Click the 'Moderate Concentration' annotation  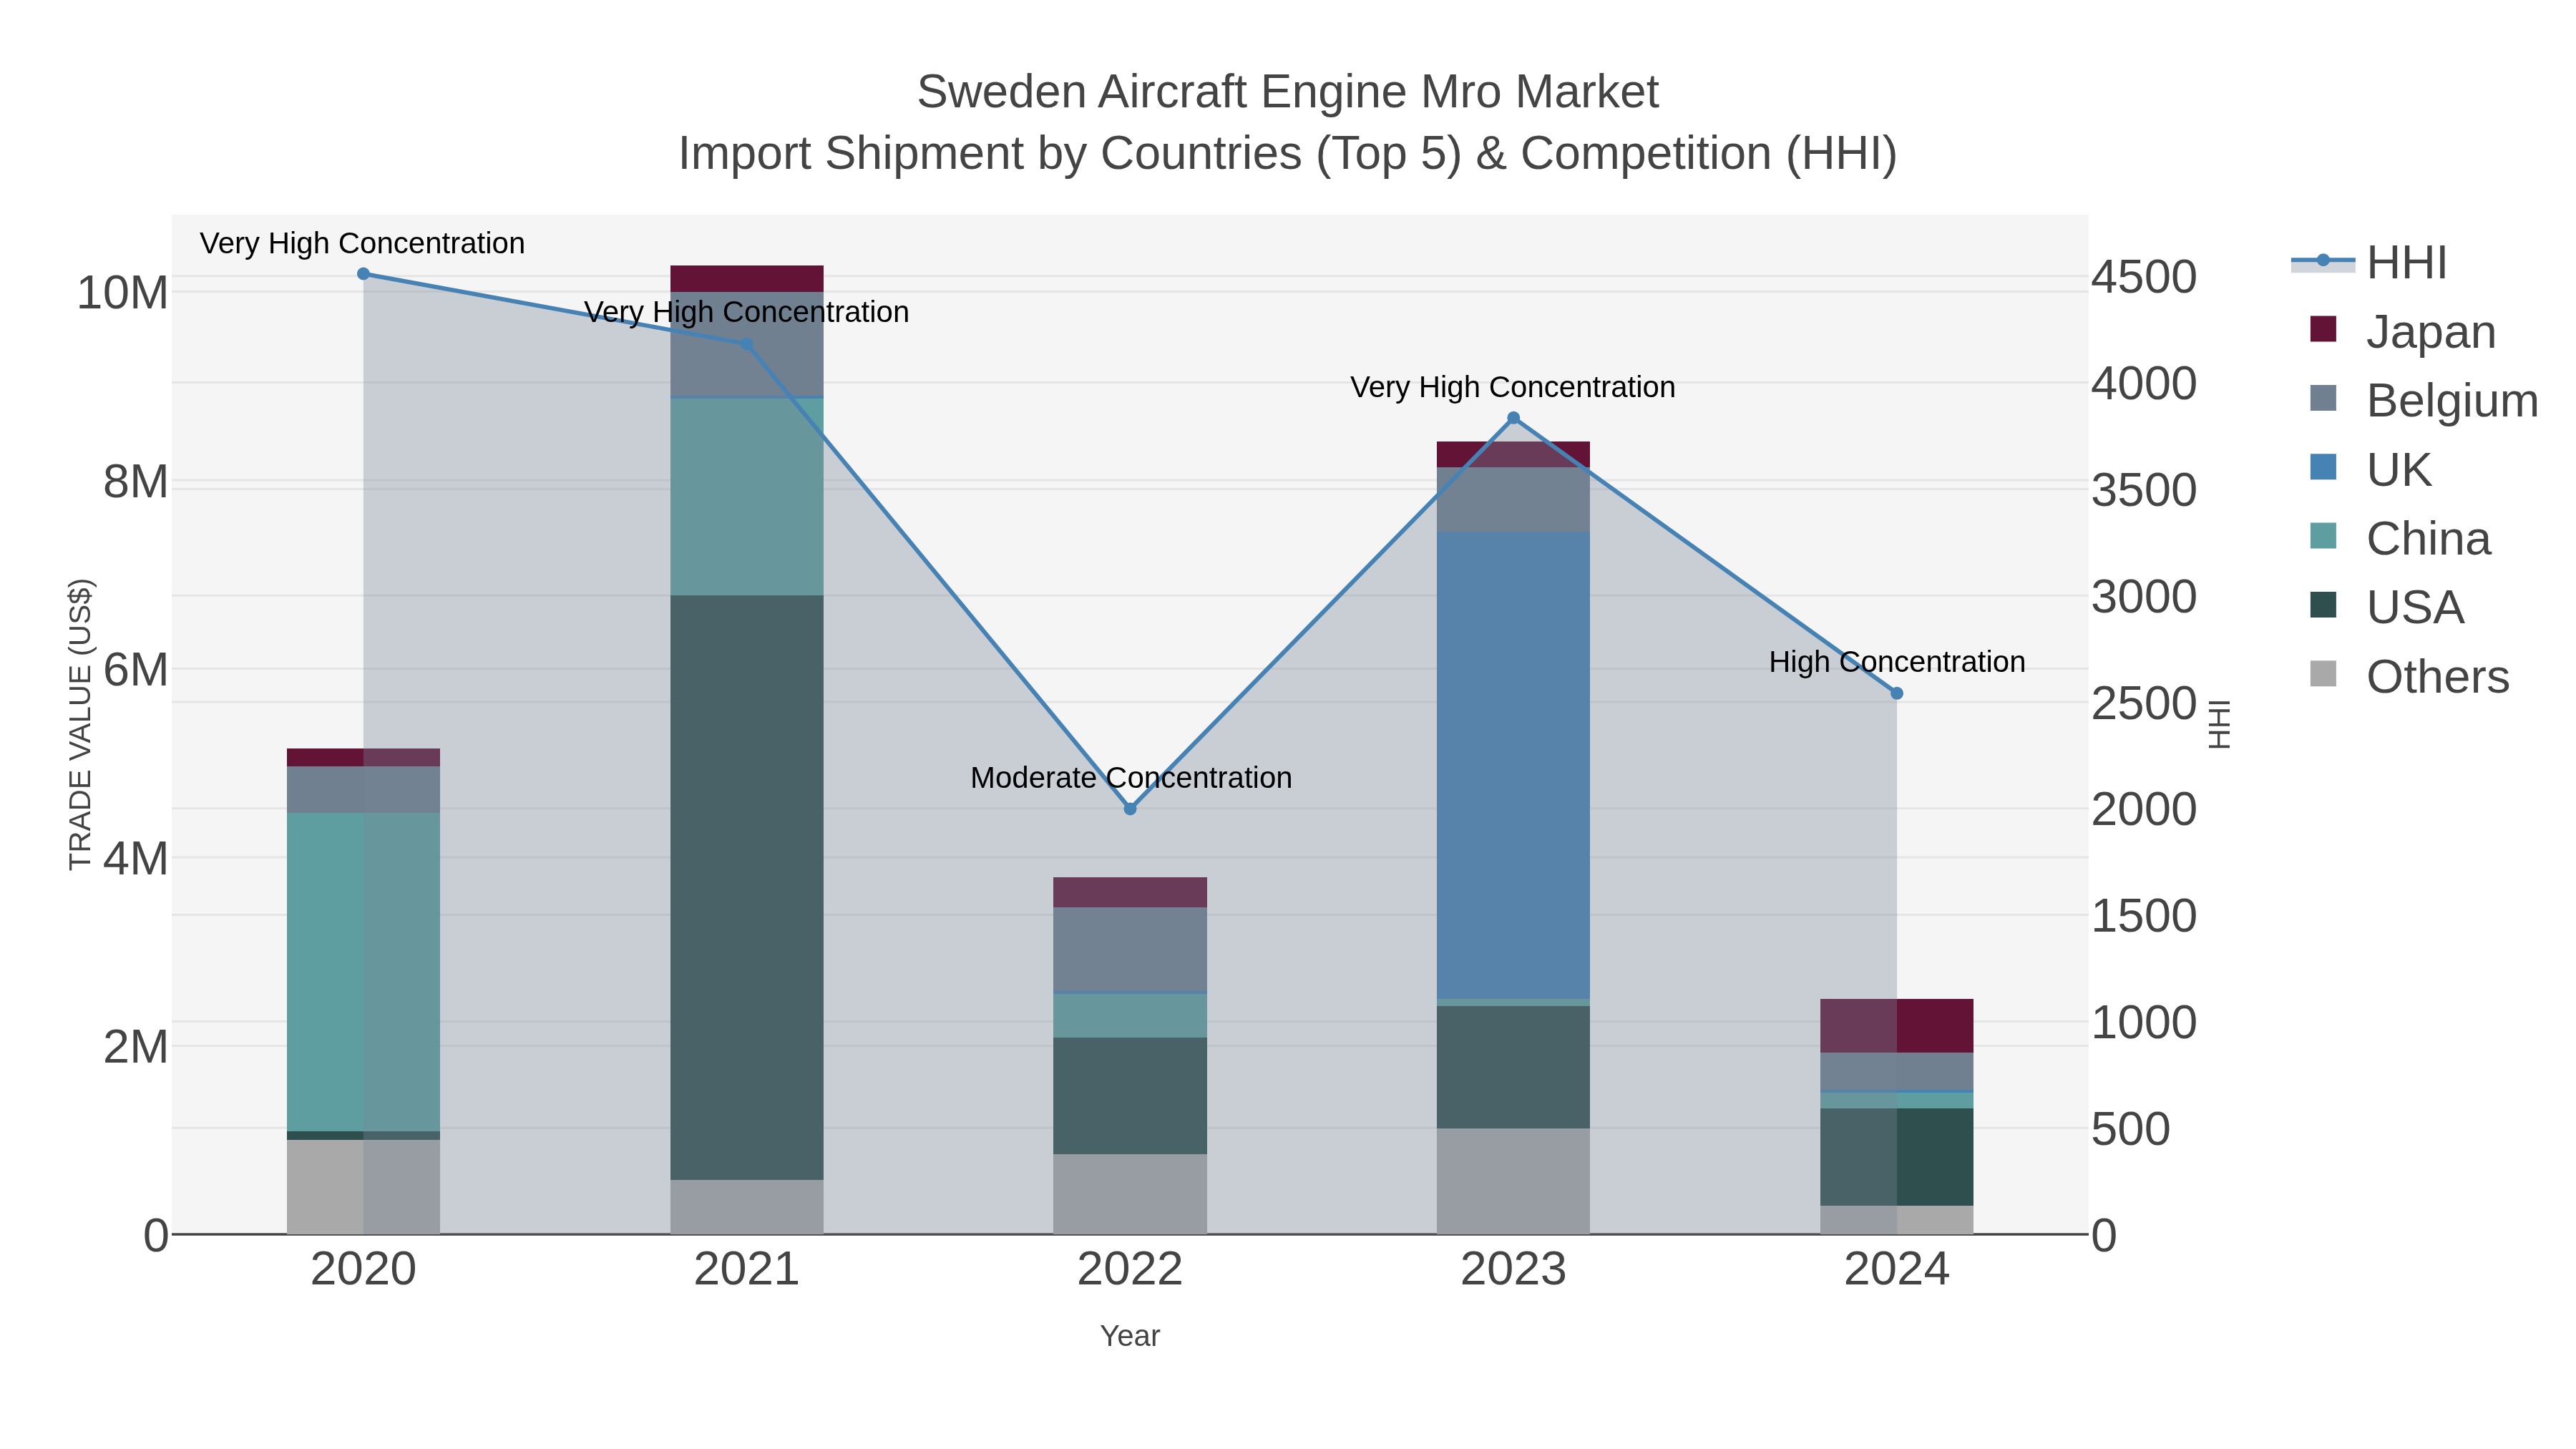(x=1131, y=778)
